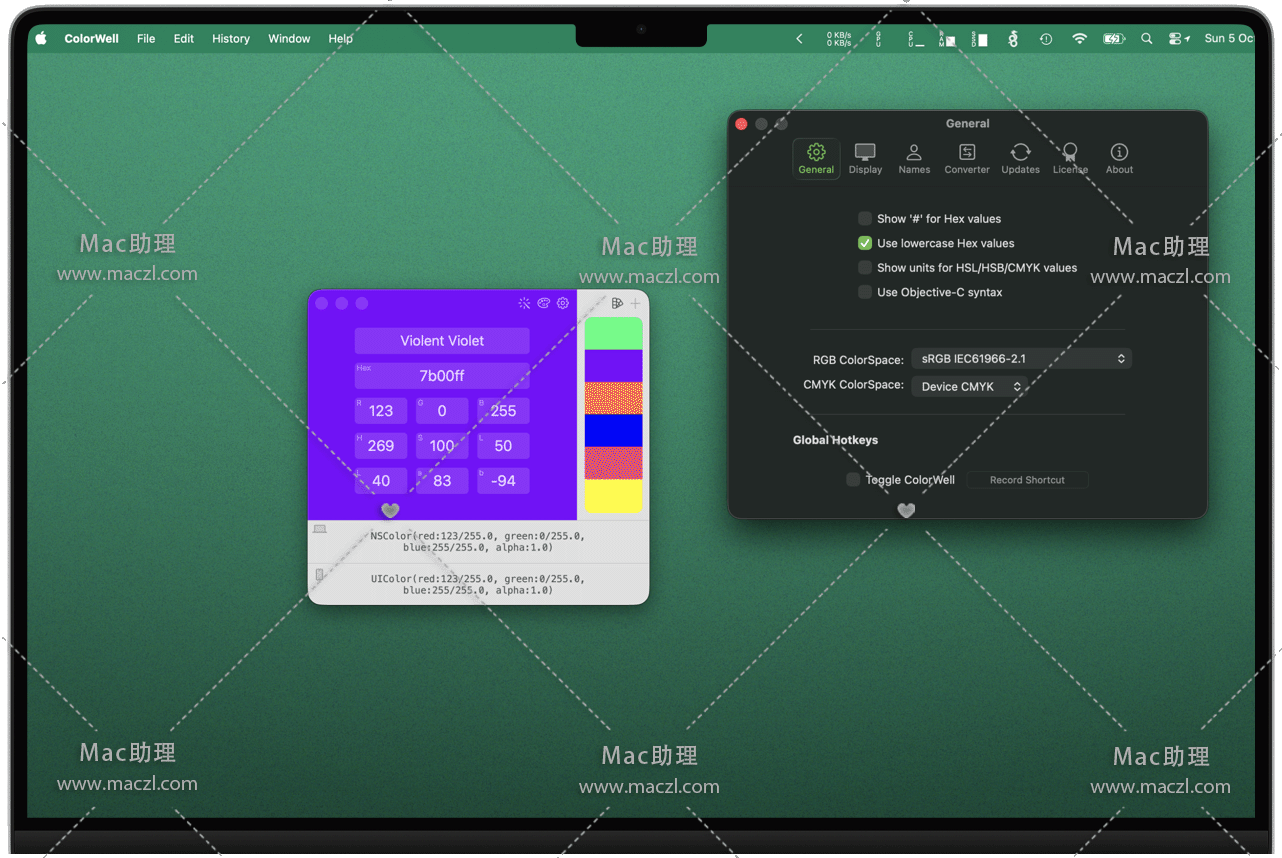Switch to the Names preferences tab
Viewport: 1282px width, 858px height.
914,158
